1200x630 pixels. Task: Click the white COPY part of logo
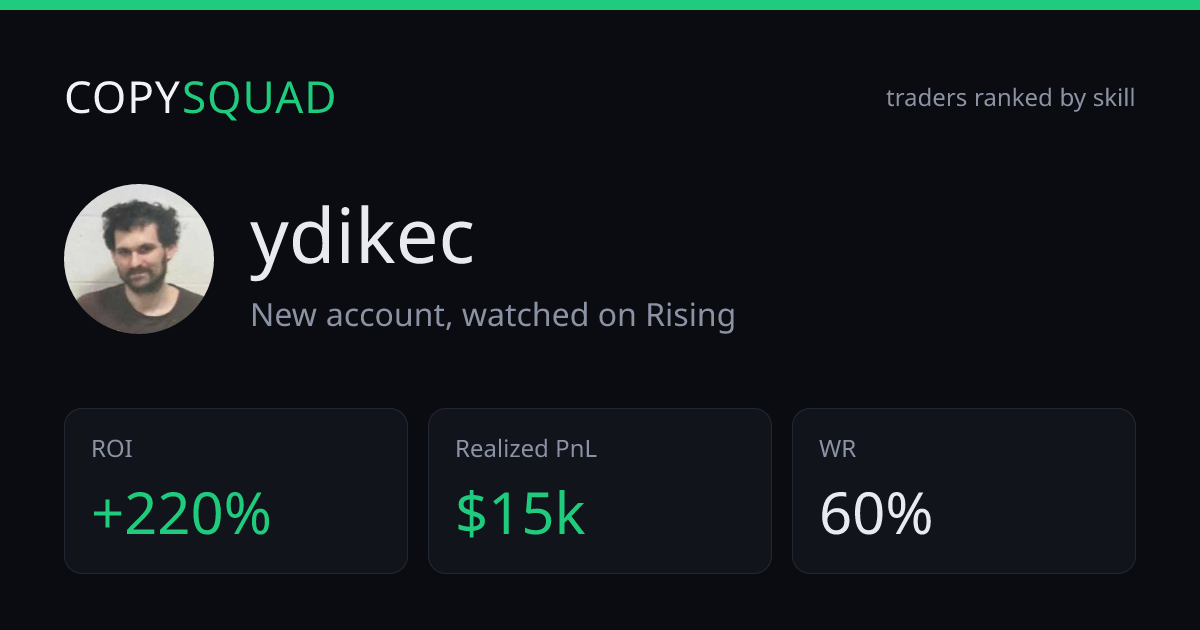pyautogui.click(x=123, y=98)
